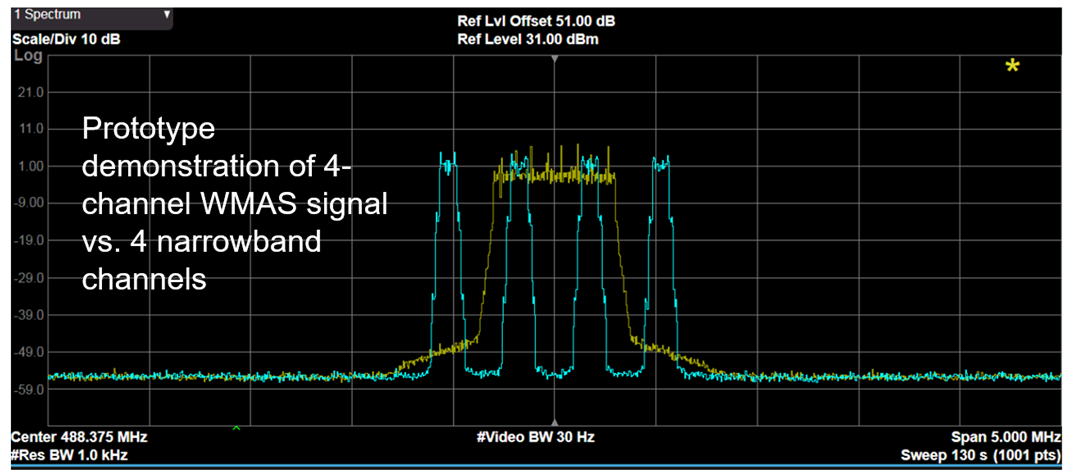
Task: Click the -39.0 y-axis label
Action: (27, 315)
